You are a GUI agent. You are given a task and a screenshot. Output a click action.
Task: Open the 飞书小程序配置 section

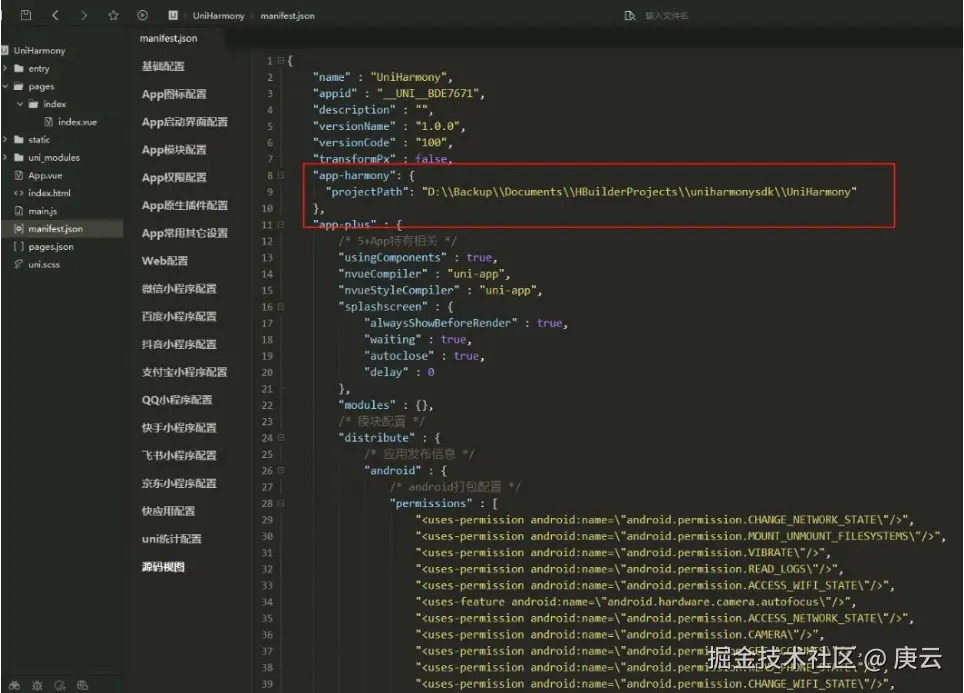[x=179, y=455]
